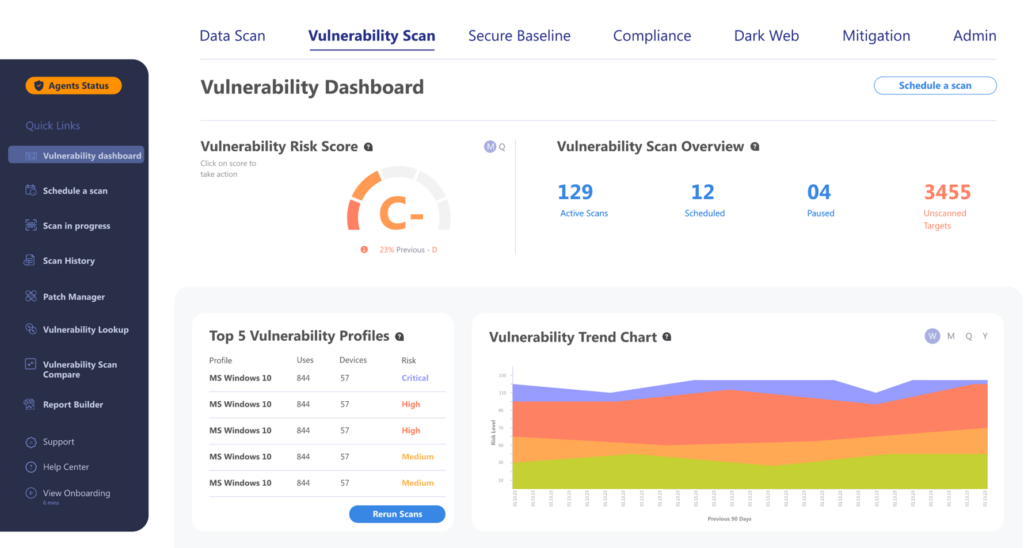Open Patch Manager sidebar link
The image size is (1024, 548).
74,297
